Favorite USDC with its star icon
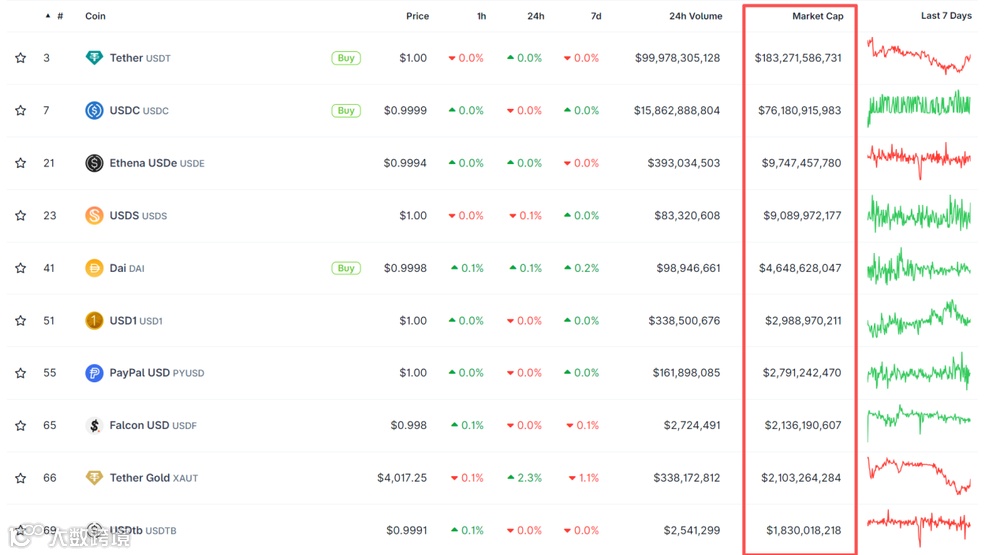1000x555 pixels. (20, 110)
